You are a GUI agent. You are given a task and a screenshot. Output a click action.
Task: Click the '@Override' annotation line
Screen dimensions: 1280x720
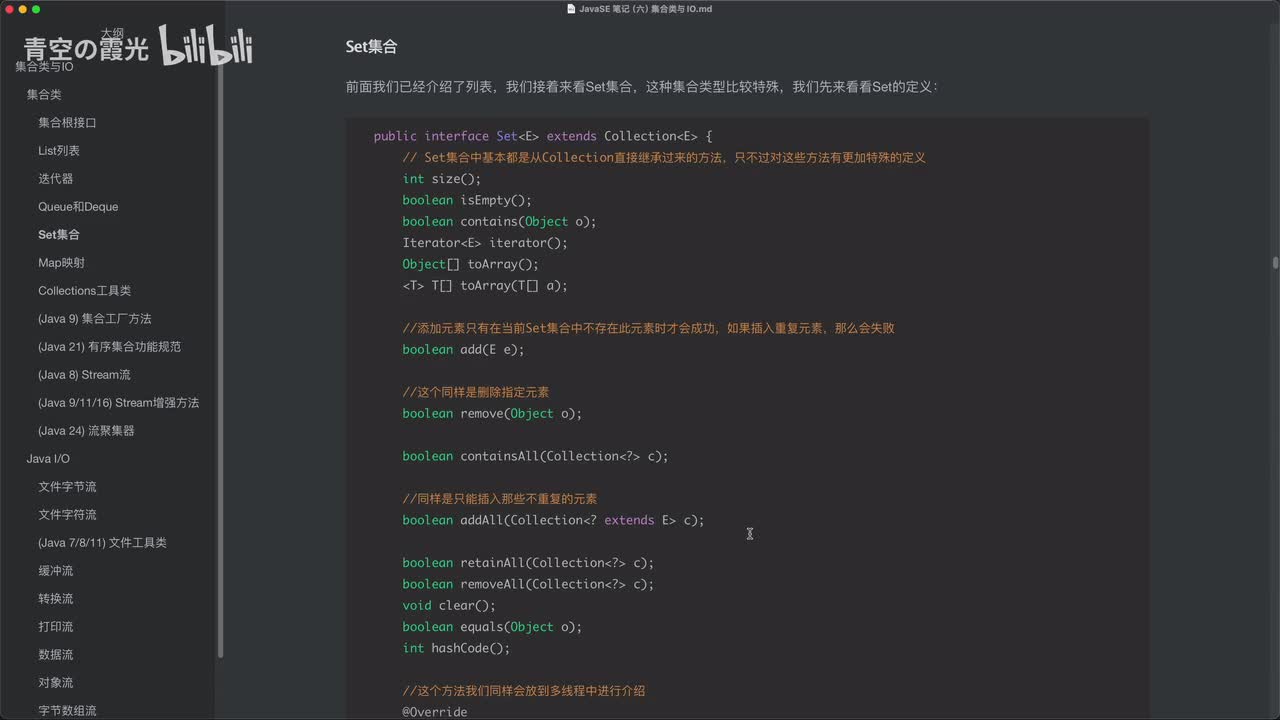pos(435,712)
